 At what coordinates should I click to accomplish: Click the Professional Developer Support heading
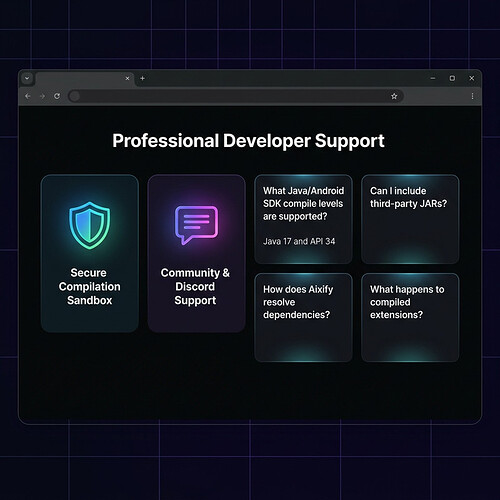tap(248, 141)
